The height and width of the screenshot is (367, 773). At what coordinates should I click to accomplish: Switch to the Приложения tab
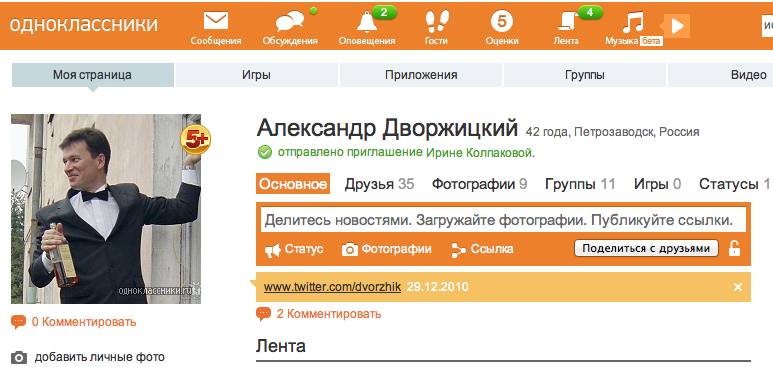(x=421, y=75)
